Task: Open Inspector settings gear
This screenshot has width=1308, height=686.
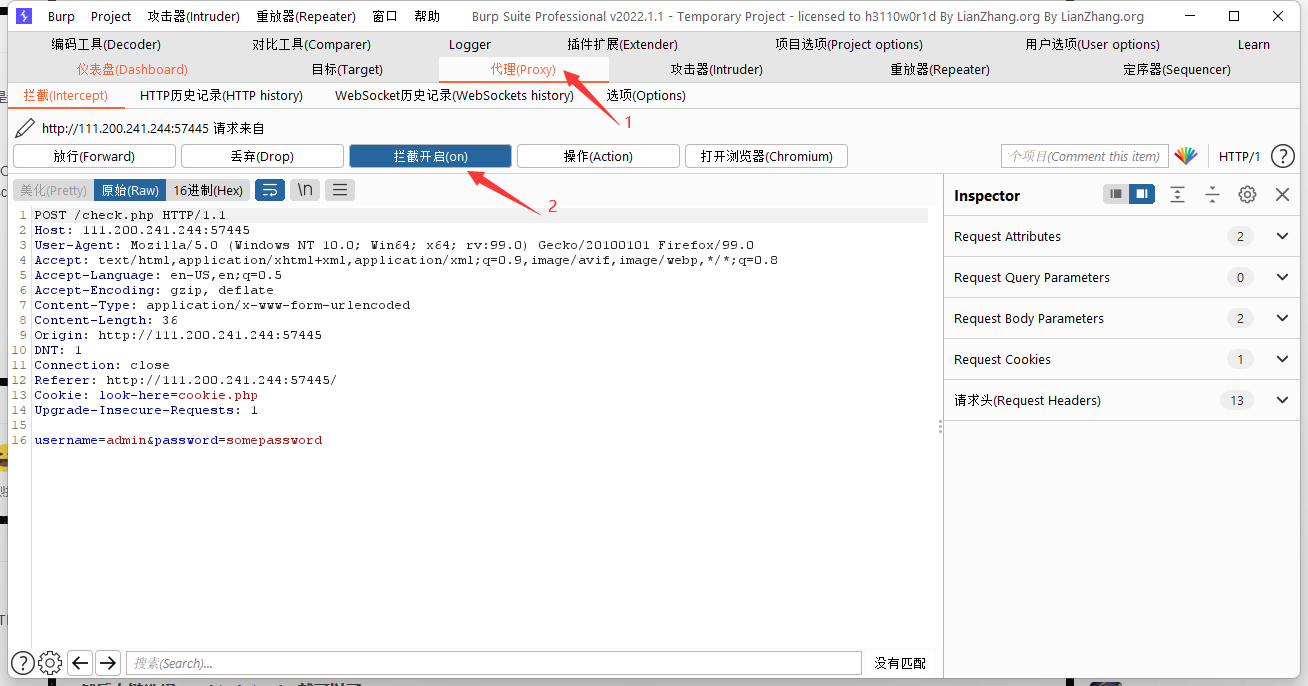Action: (x=1247, y=195)
